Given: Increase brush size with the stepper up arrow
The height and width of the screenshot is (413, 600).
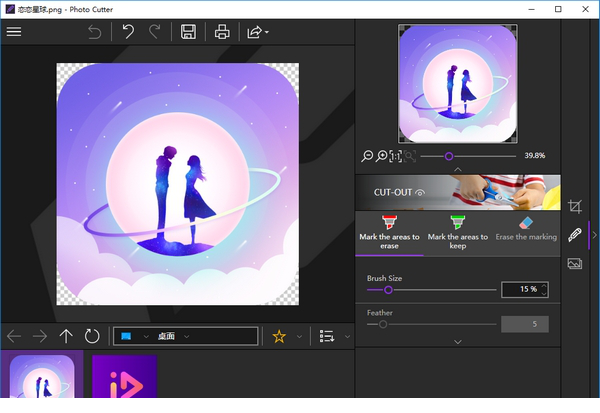Looking at the screenshot, I should click(544, 286).
